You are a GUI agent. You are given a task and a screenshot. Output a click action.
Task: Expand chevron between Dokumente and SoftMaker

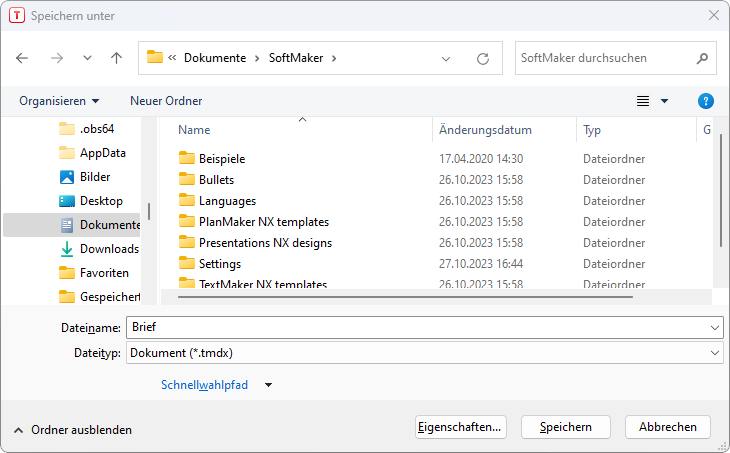click(257, 59)
